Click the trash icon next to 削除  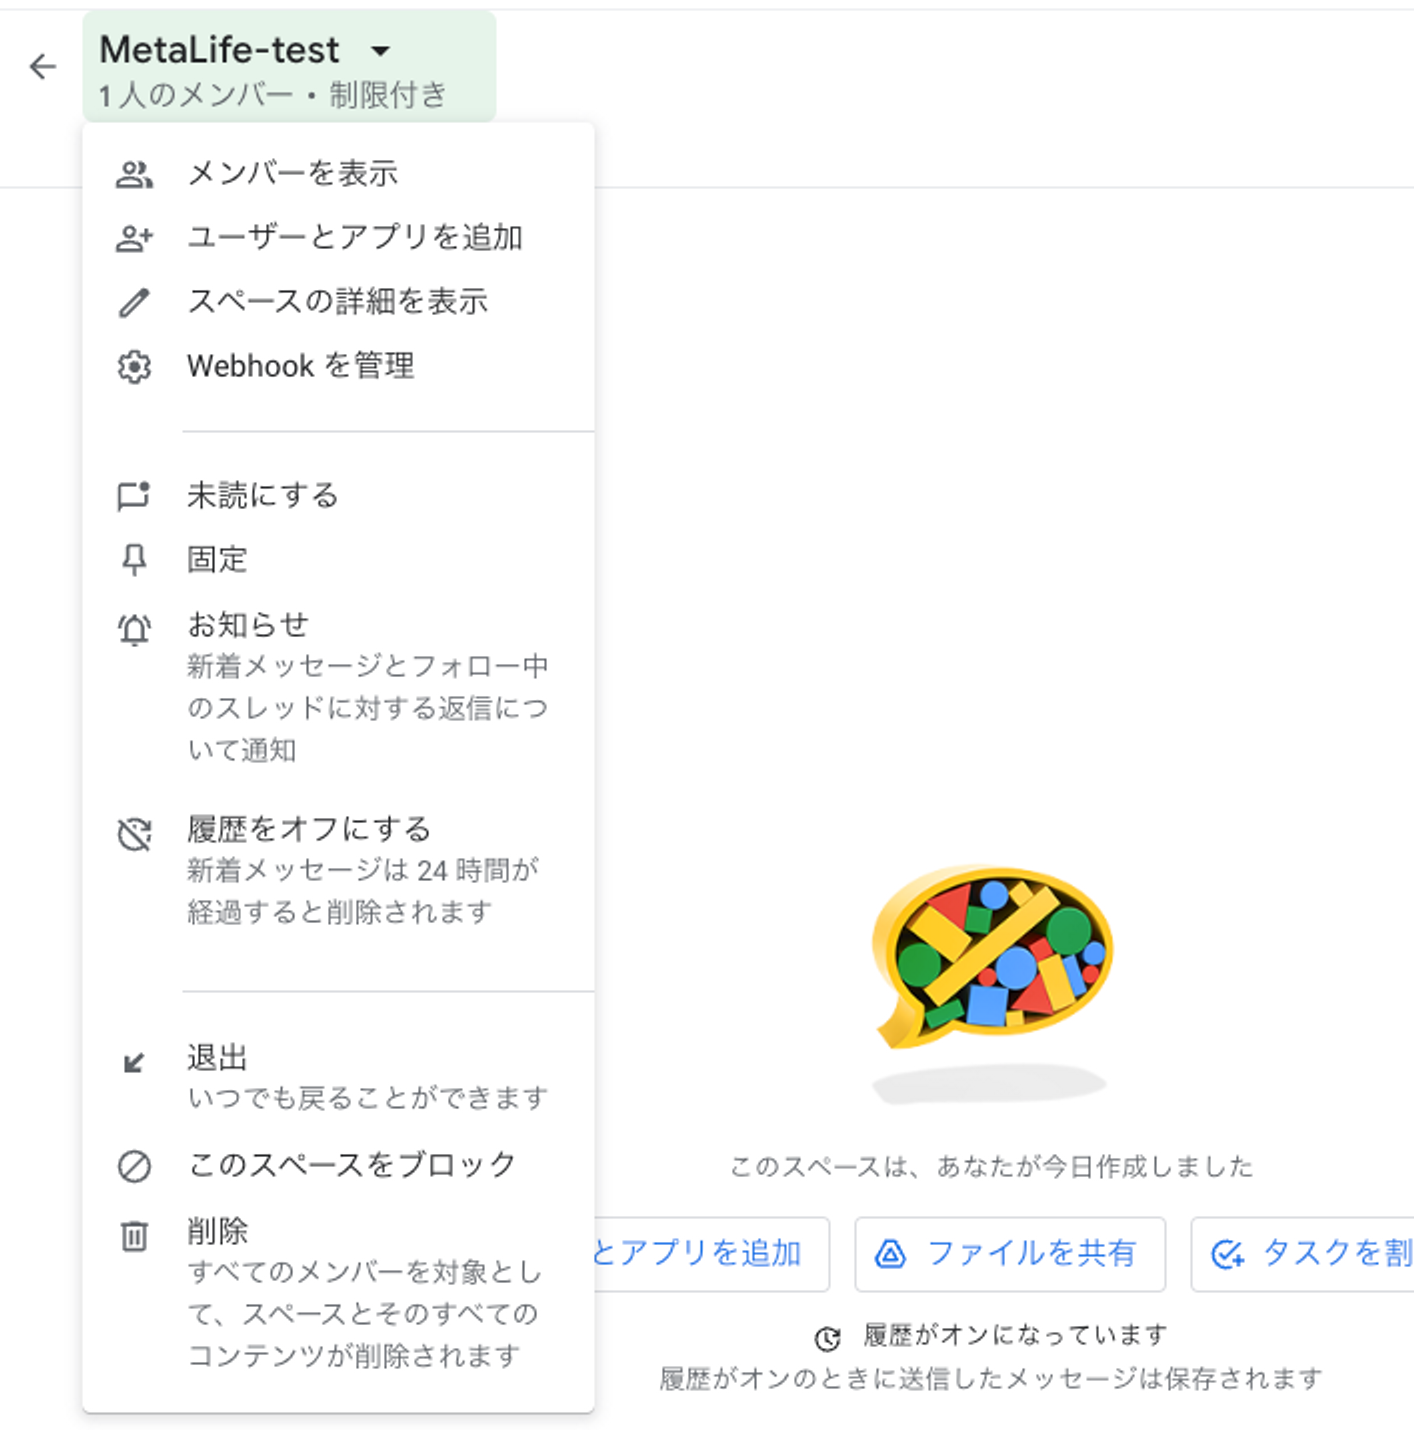coord(134,1237)
